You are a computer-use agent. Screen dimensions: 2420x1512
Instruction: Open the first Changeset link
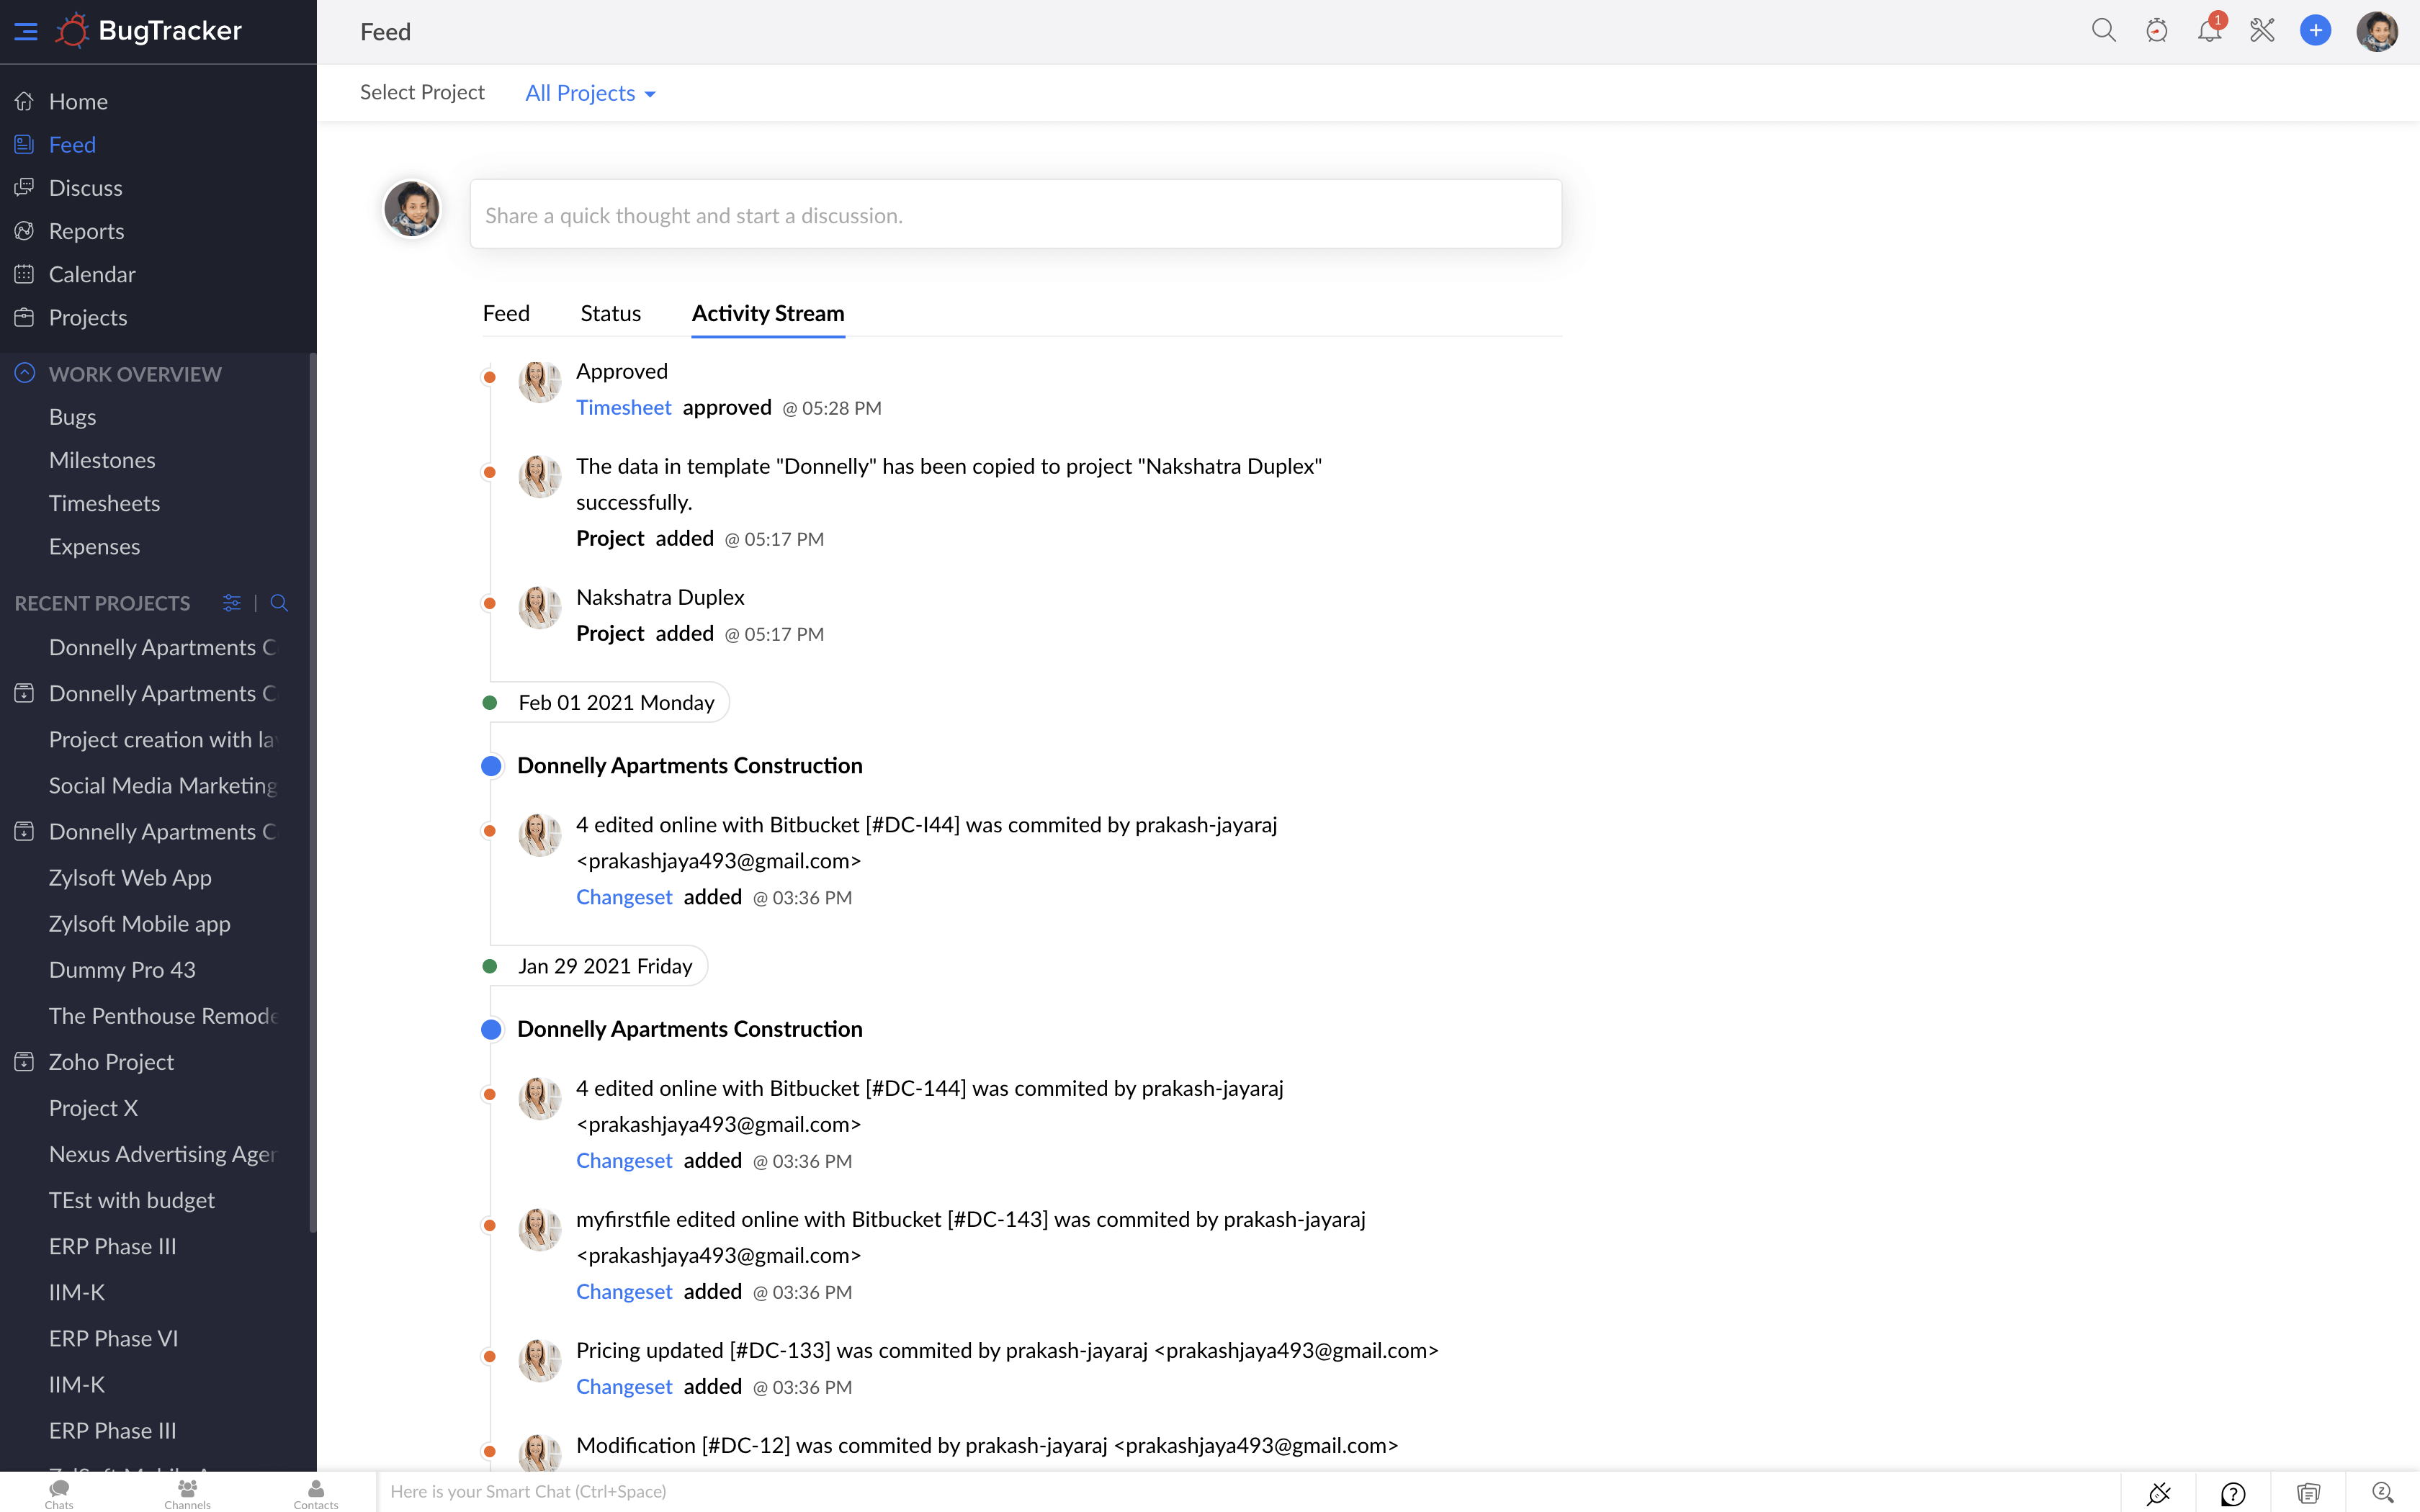(x=624, y=897)
